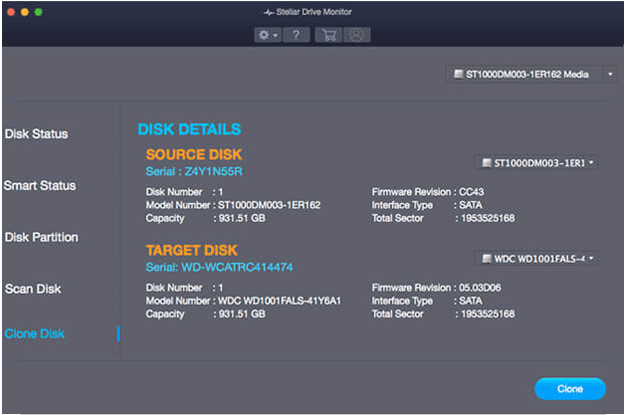Screen dimensions: 625x415
Task: Click target model WDC WD1001FALS-41Y6A1
Action: (x=279, y=301)
